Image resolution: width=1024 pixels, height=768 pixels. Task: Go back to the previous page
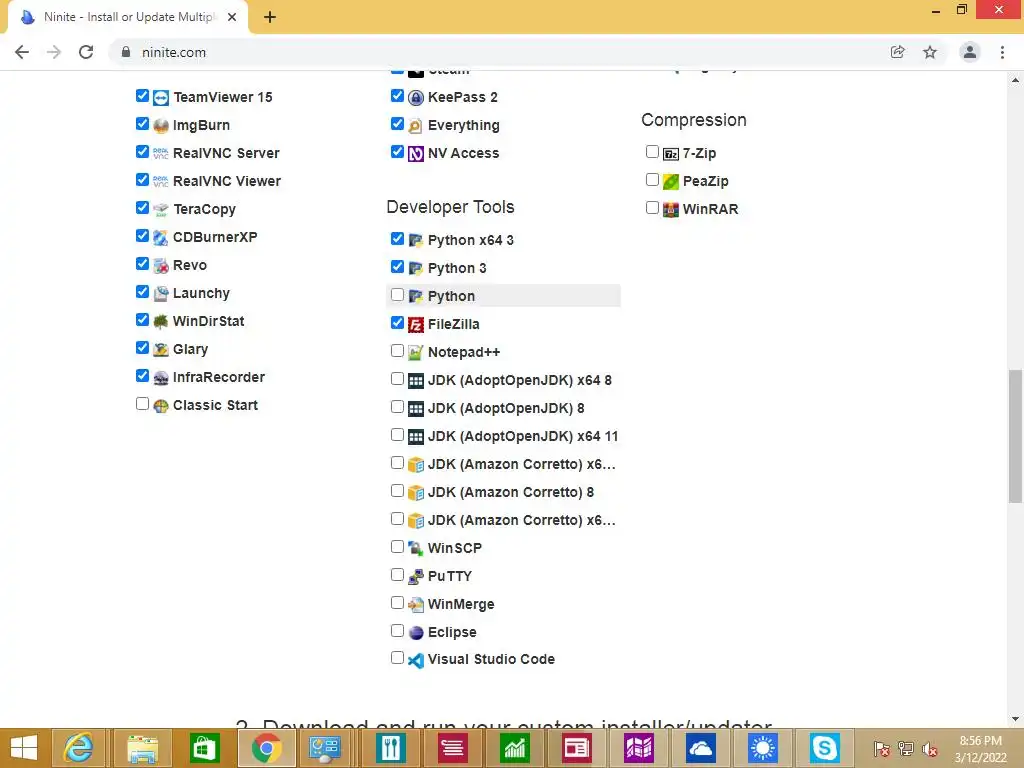[22, 52]
